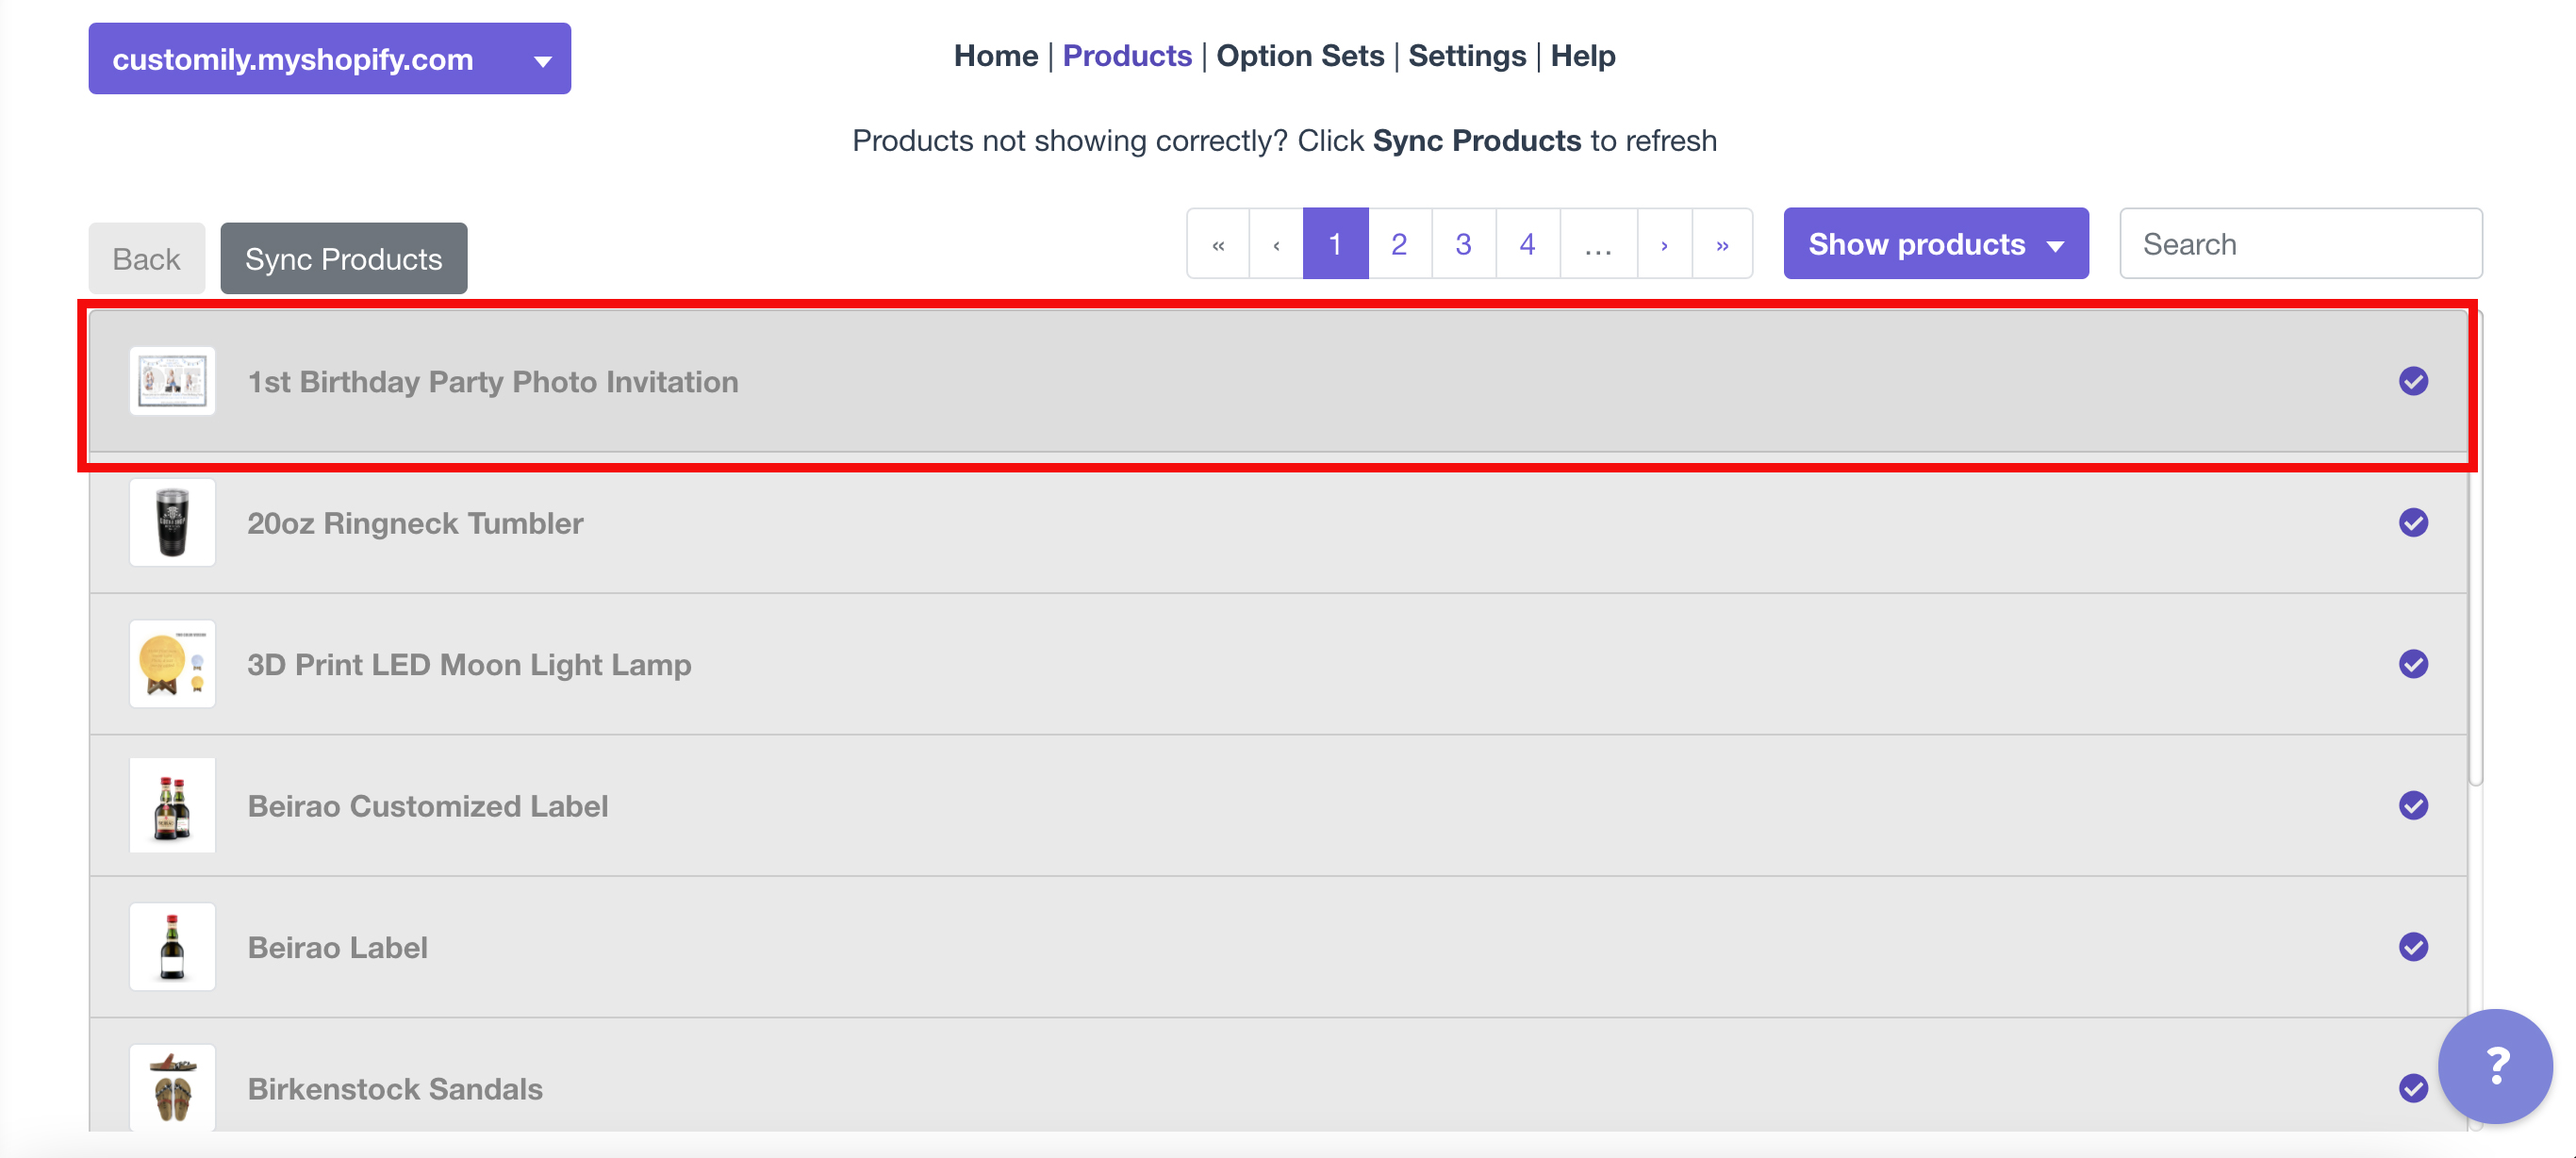Navigate to the Settings menu item
The width and height of the screenshot is (2576, 1158).
pos(1466,56)
